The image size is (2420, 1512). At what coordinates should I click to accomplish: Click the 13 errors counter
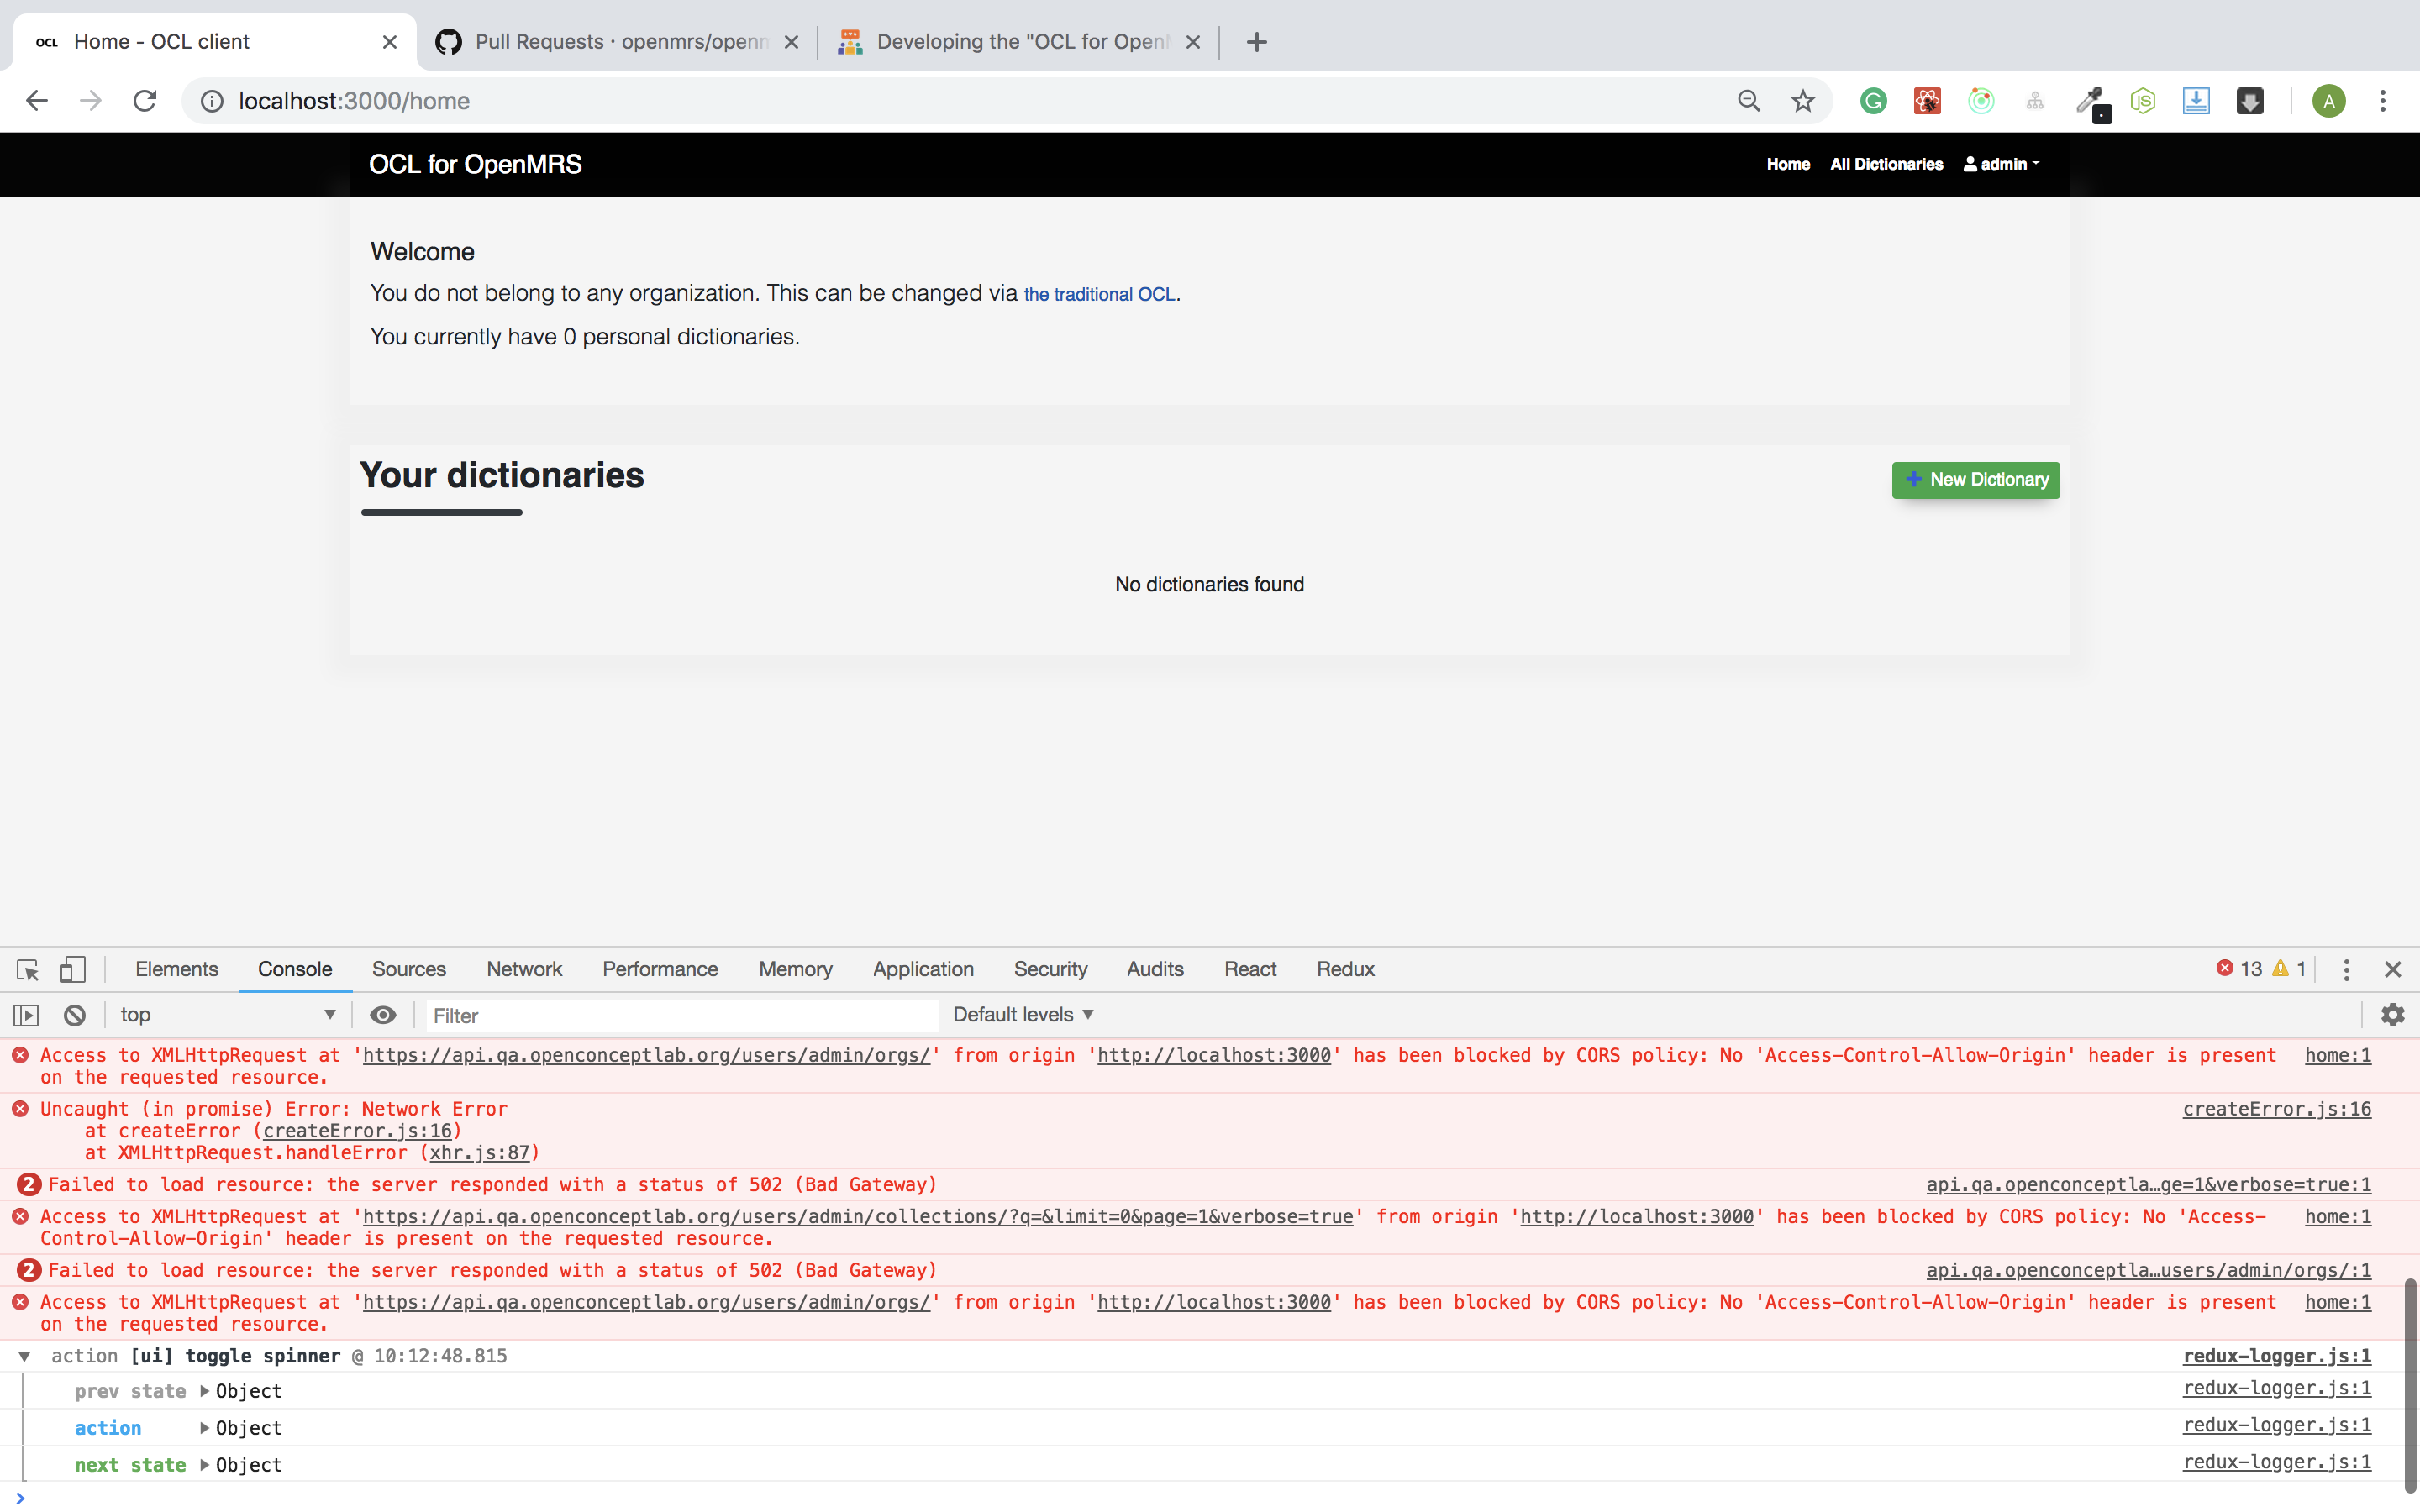pos(2239,969)
